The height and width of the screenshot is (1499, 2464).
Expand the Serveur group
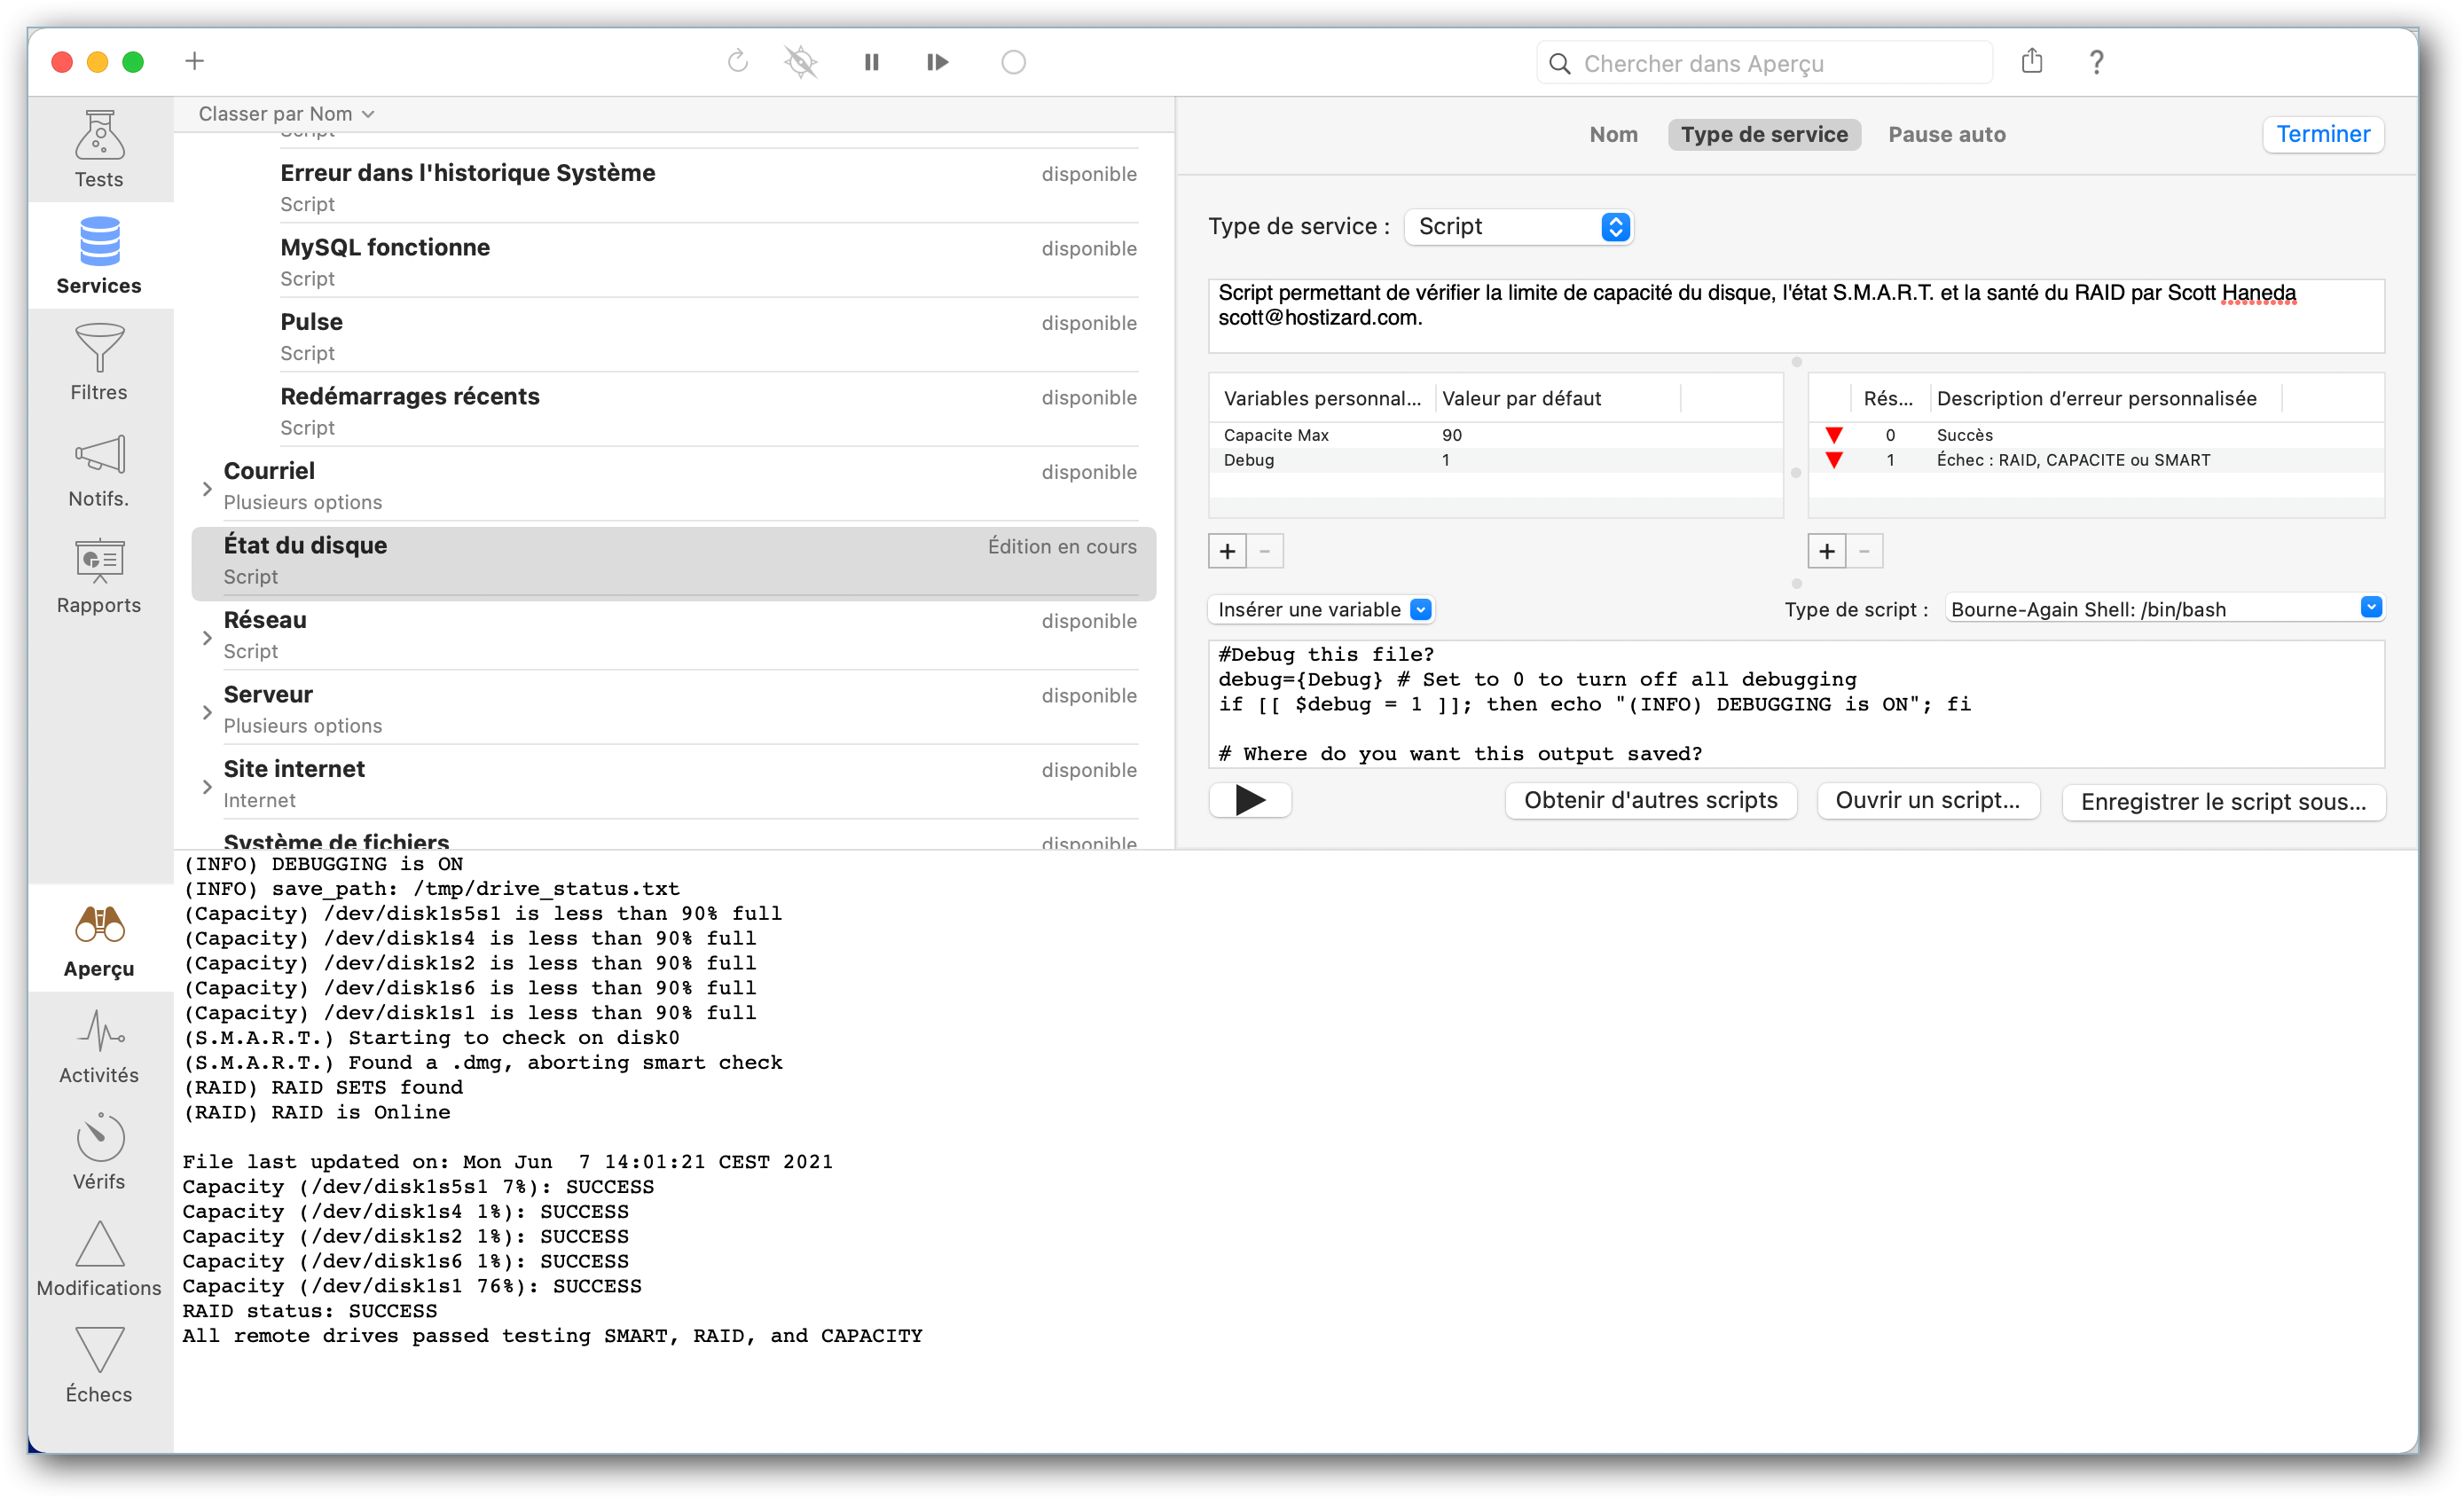pos(207,711)
